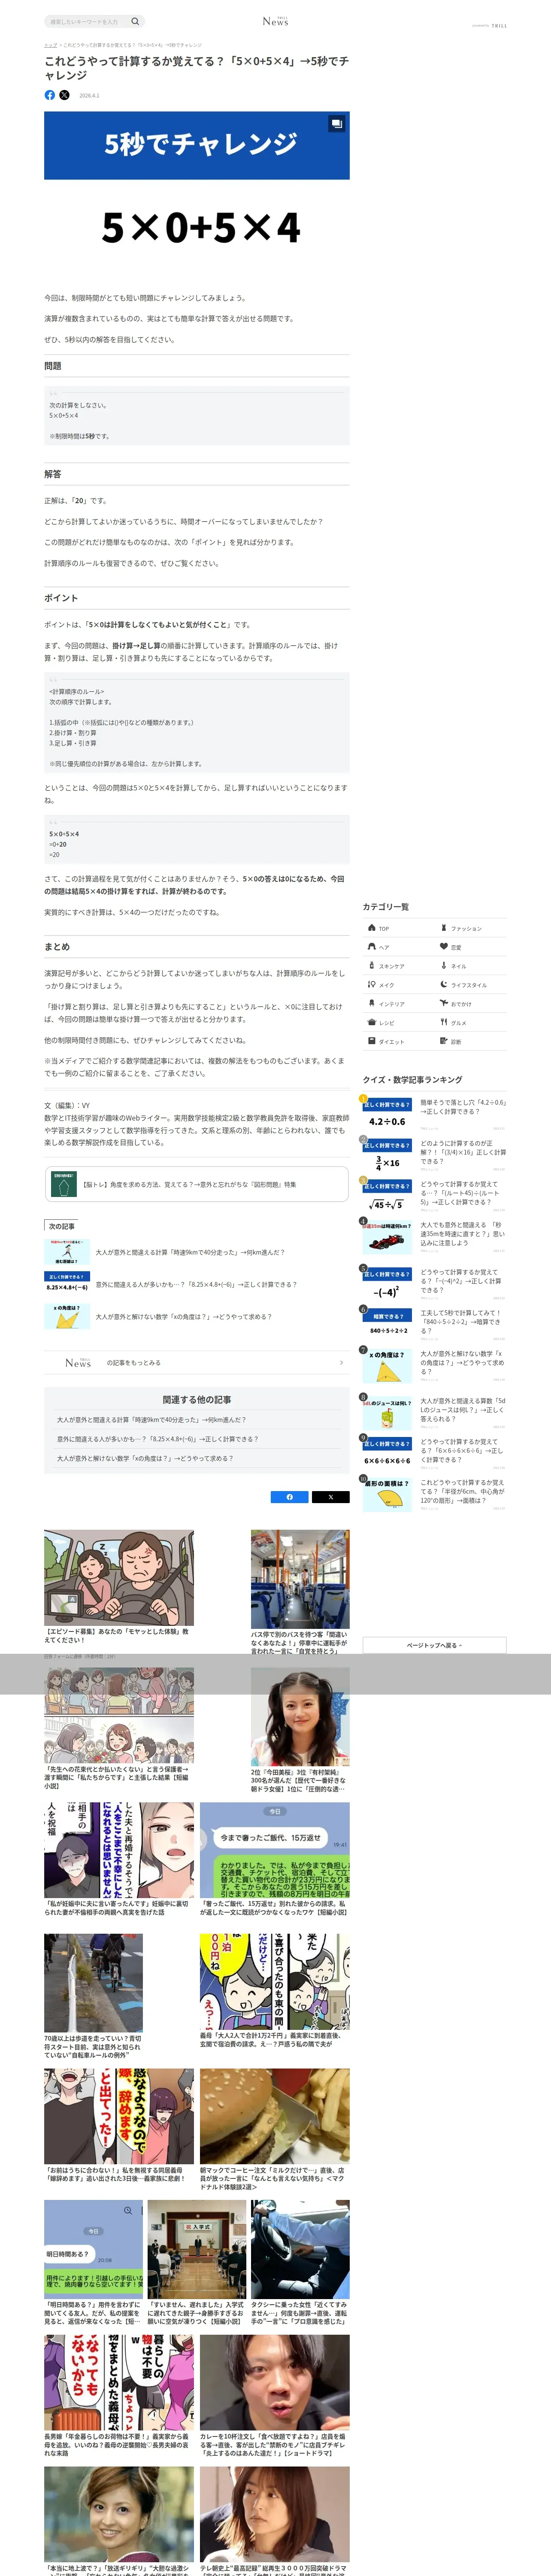Open ranking number 10 扇形の面積は？ thumbnail

point(387,1494)
